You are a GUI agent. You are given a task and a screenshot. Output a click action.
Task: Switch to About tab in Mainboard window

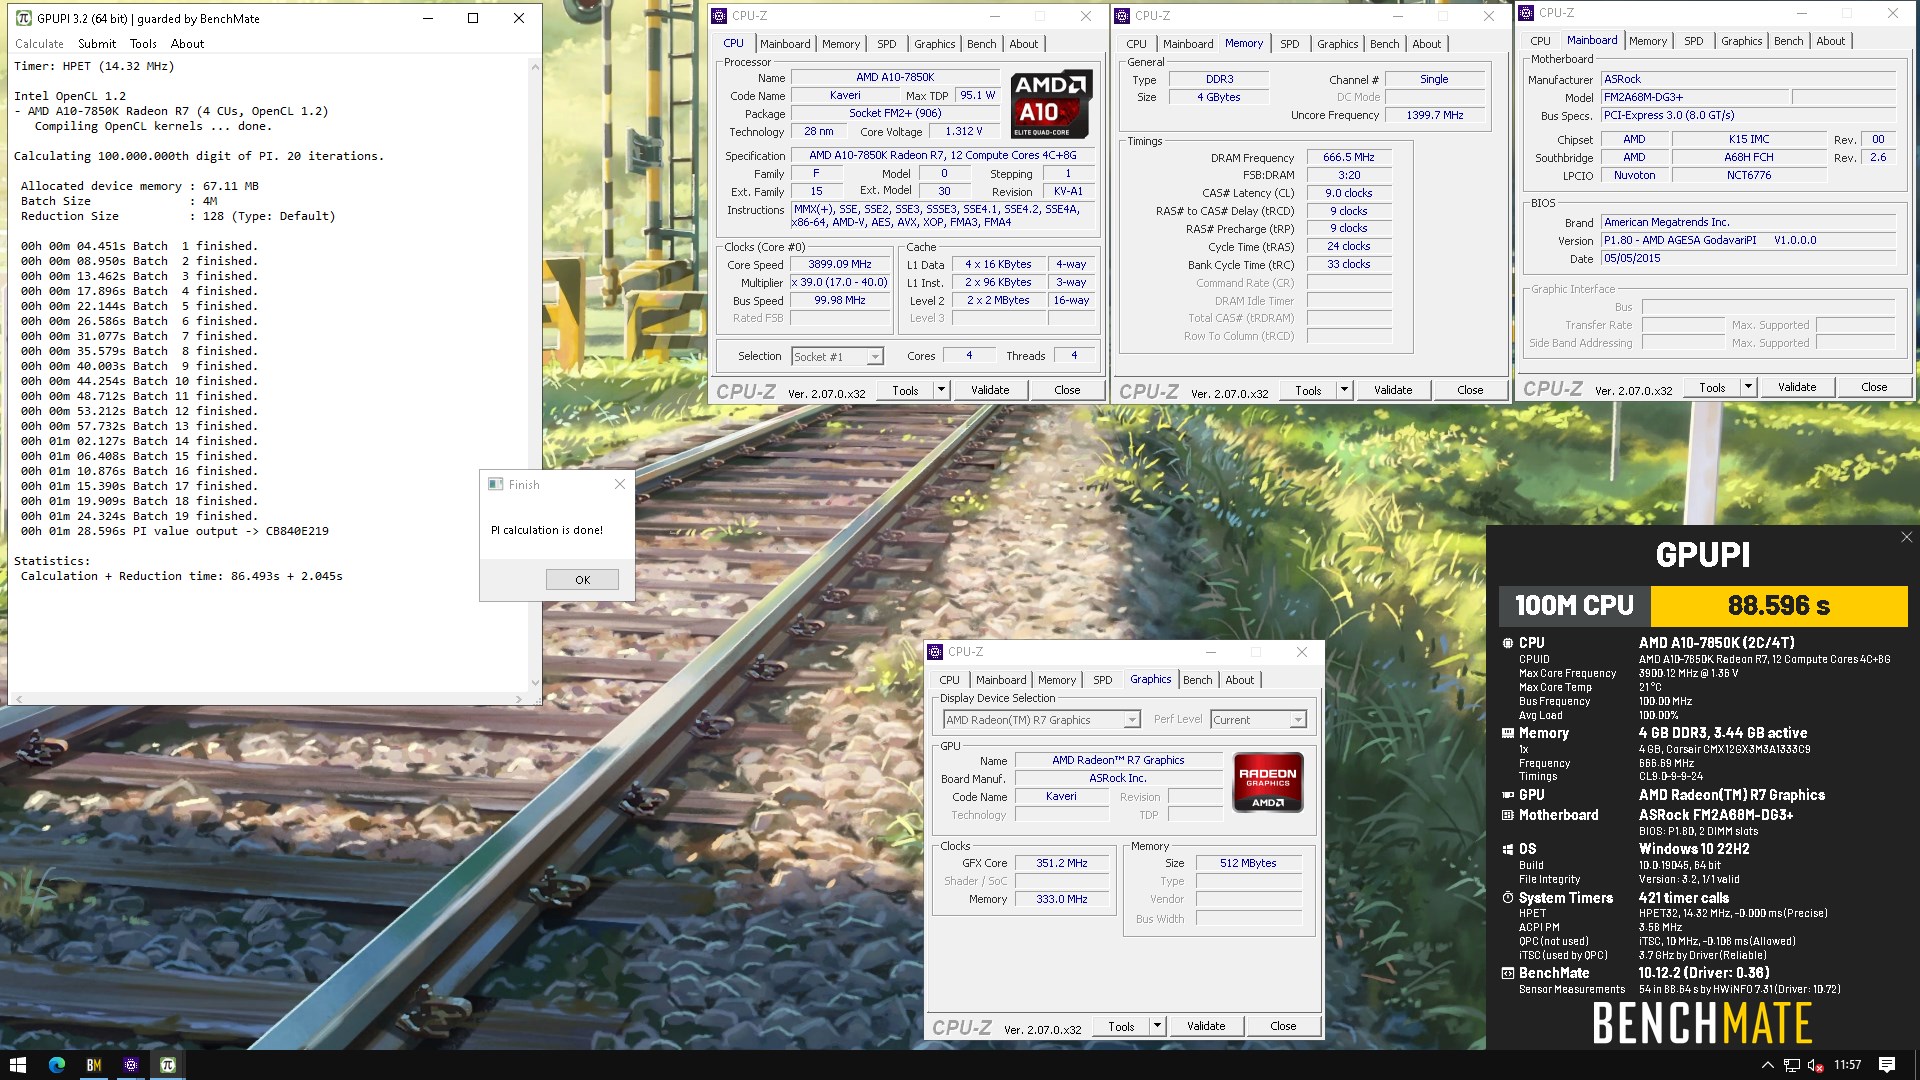1831,41
